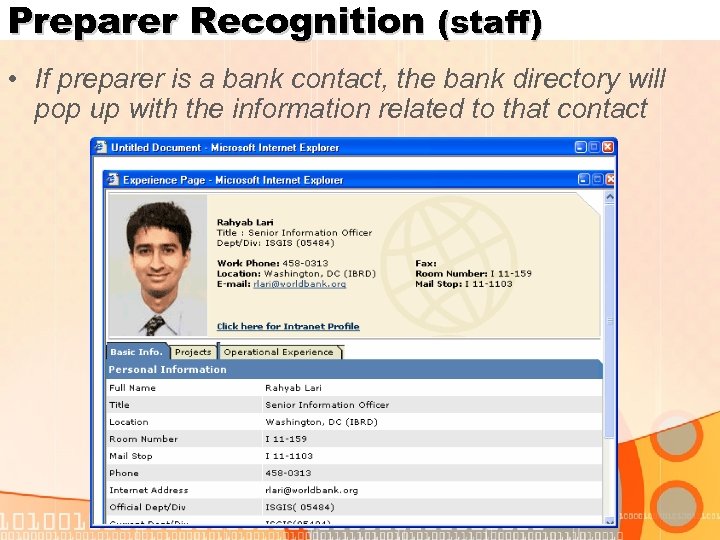Select the Full Name value Rahyab Lari
The image size is (720, 540).
click(x=293, y=388)
